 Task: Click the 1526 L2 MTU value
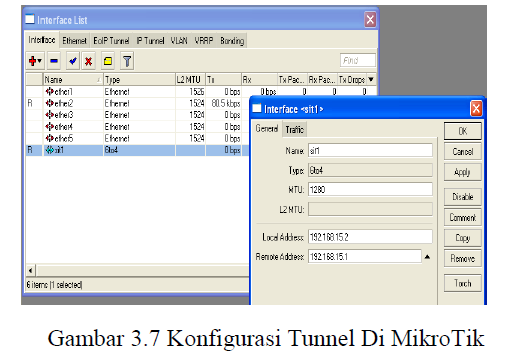[x=197, y=91]
